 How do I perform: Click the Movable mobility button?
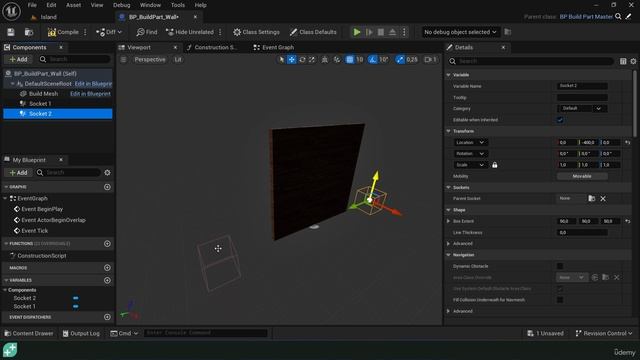(582, 176)
